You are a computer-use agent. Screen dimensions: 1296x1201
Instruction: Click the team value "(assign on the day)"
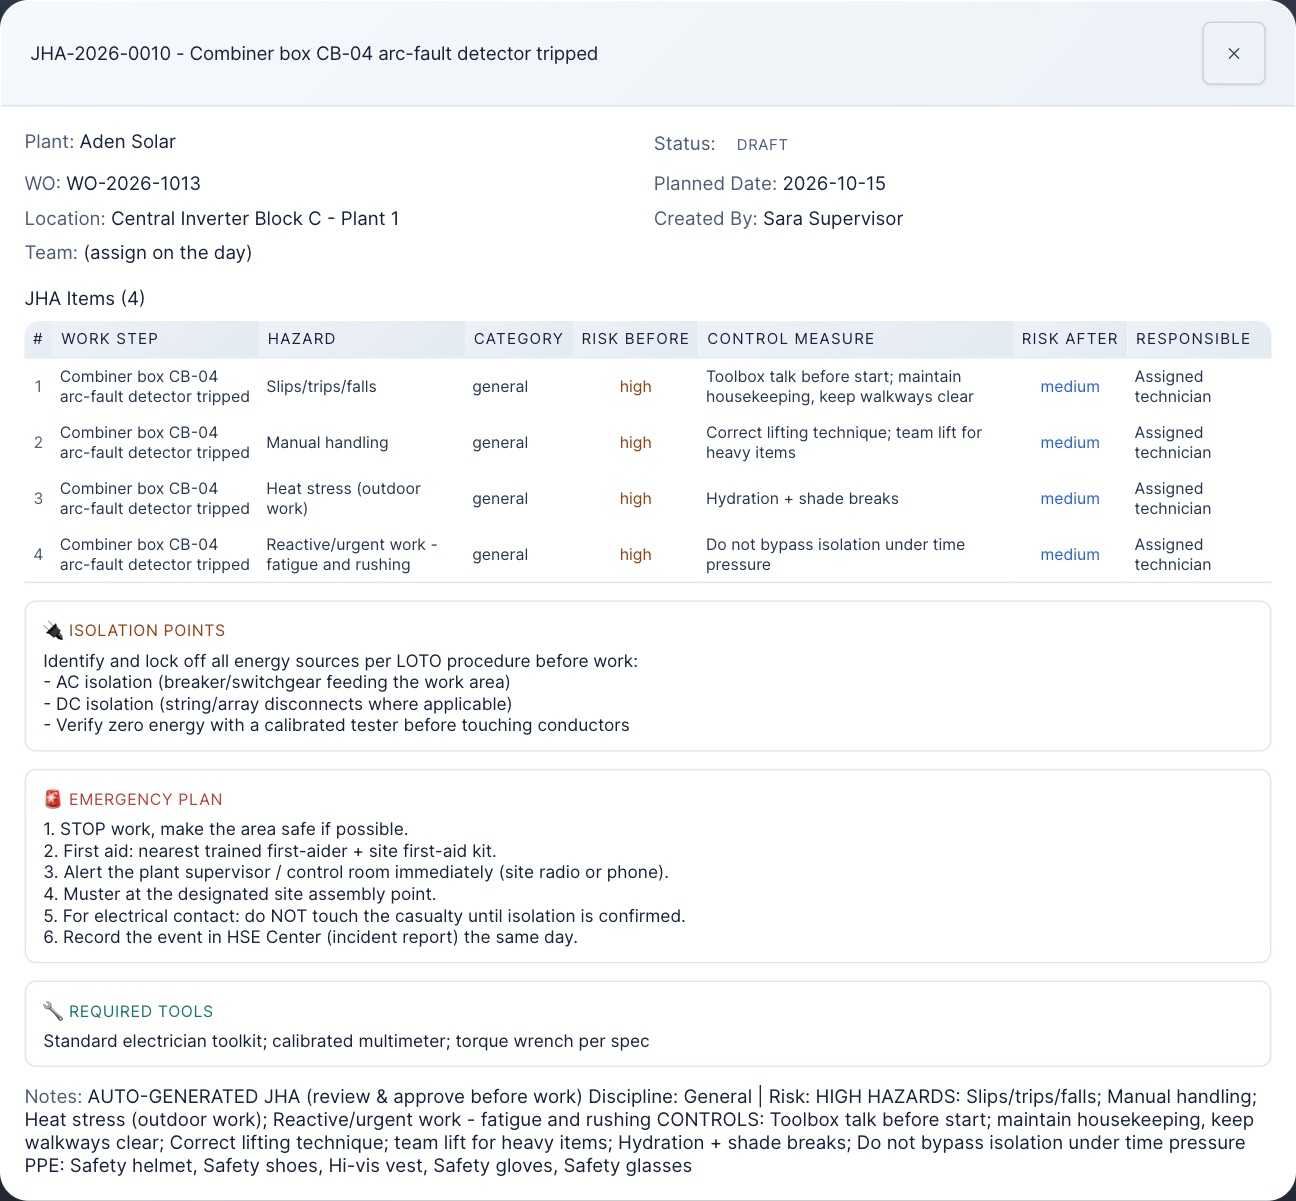[x=168, y=253]
